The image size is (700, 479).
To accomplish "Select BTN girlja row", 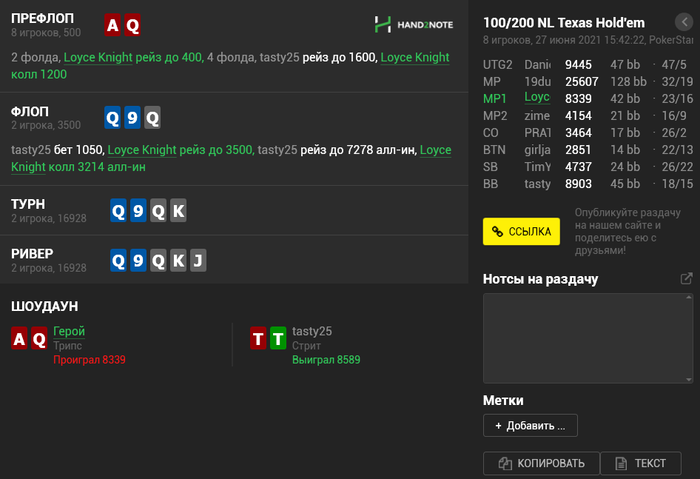I will tap(588, 150).
